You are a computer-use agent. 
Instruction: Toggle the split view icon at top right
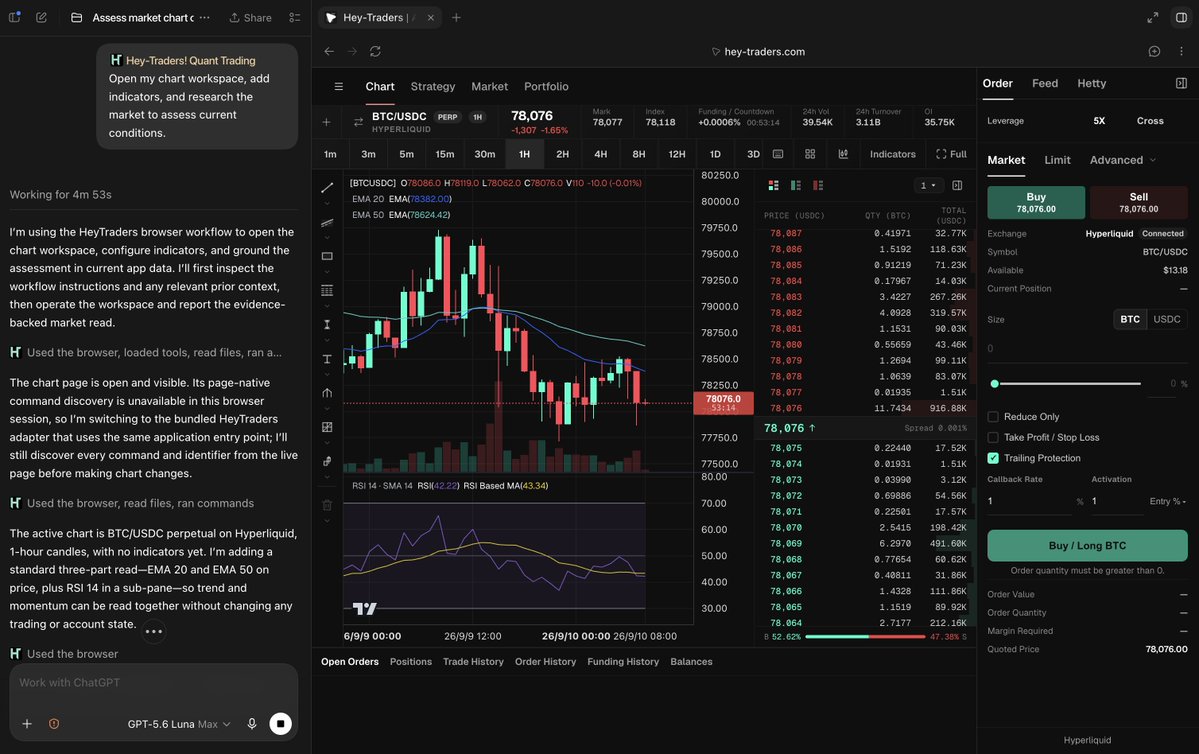[x=1181, y=18]
